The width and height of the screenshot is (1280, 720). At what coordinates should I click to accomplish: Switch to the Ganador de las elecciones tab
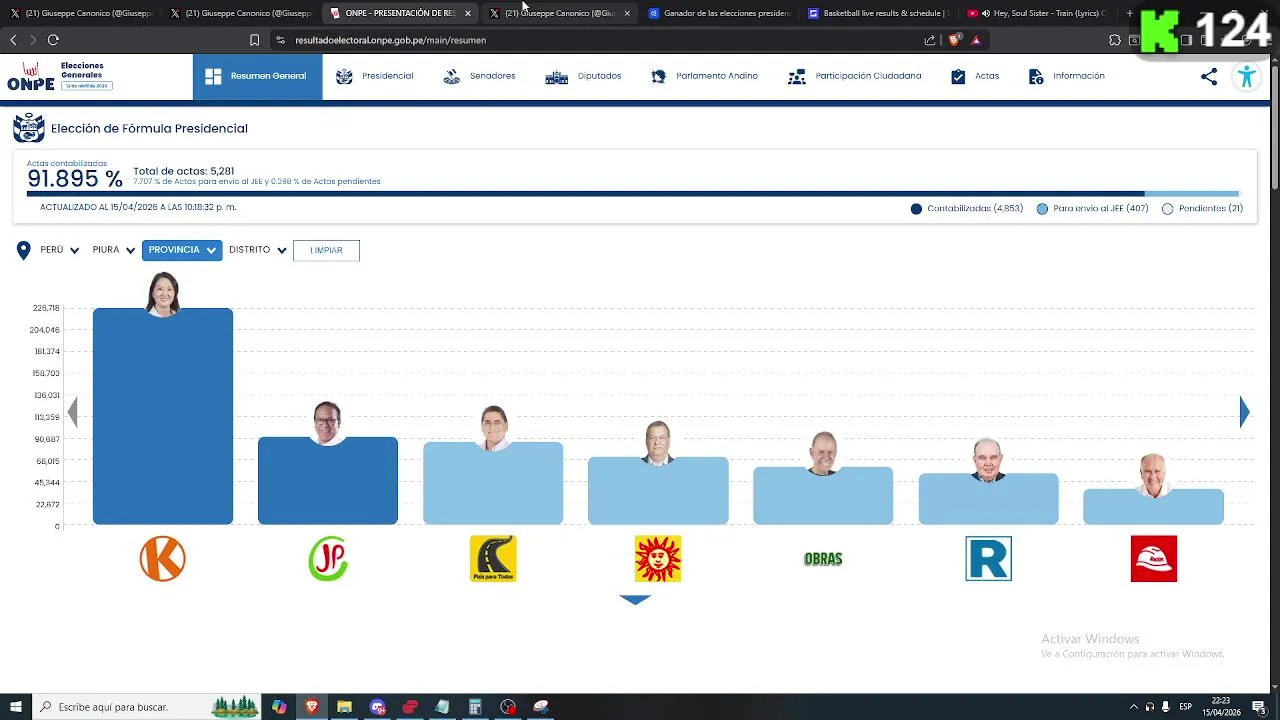click(720, 13)
